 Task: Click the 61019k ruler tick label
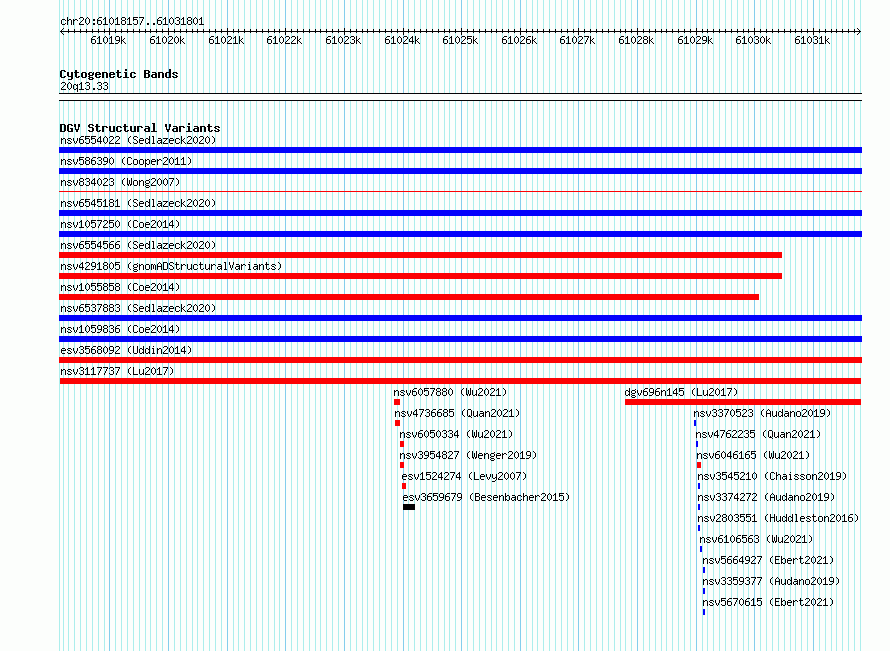108,40
